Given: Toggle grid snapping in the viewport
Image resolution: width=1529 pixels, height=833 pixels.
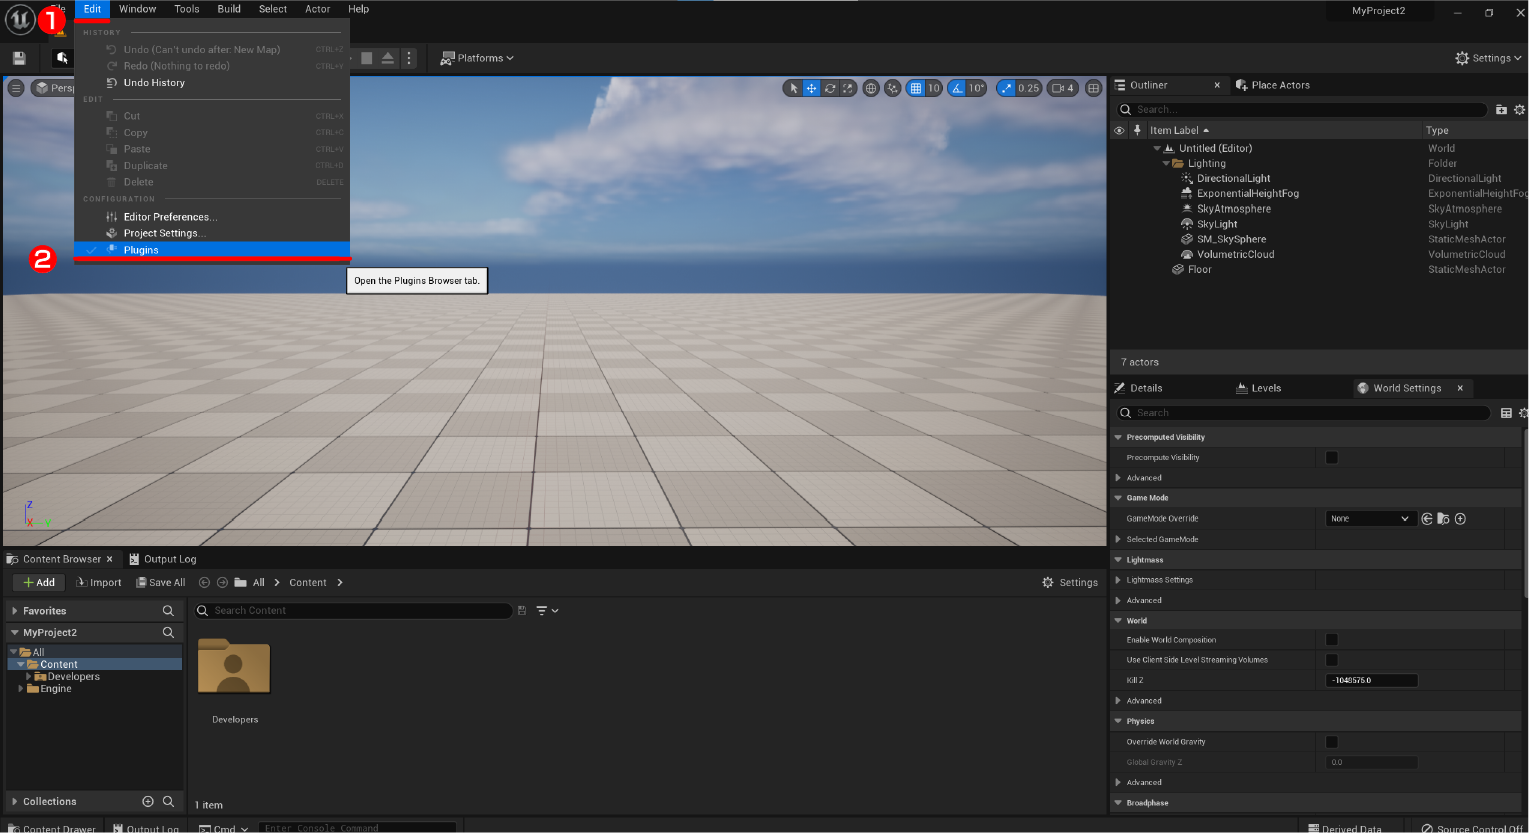Looking at the screenshot, I should pyautogui.click(x=917, y=88).
